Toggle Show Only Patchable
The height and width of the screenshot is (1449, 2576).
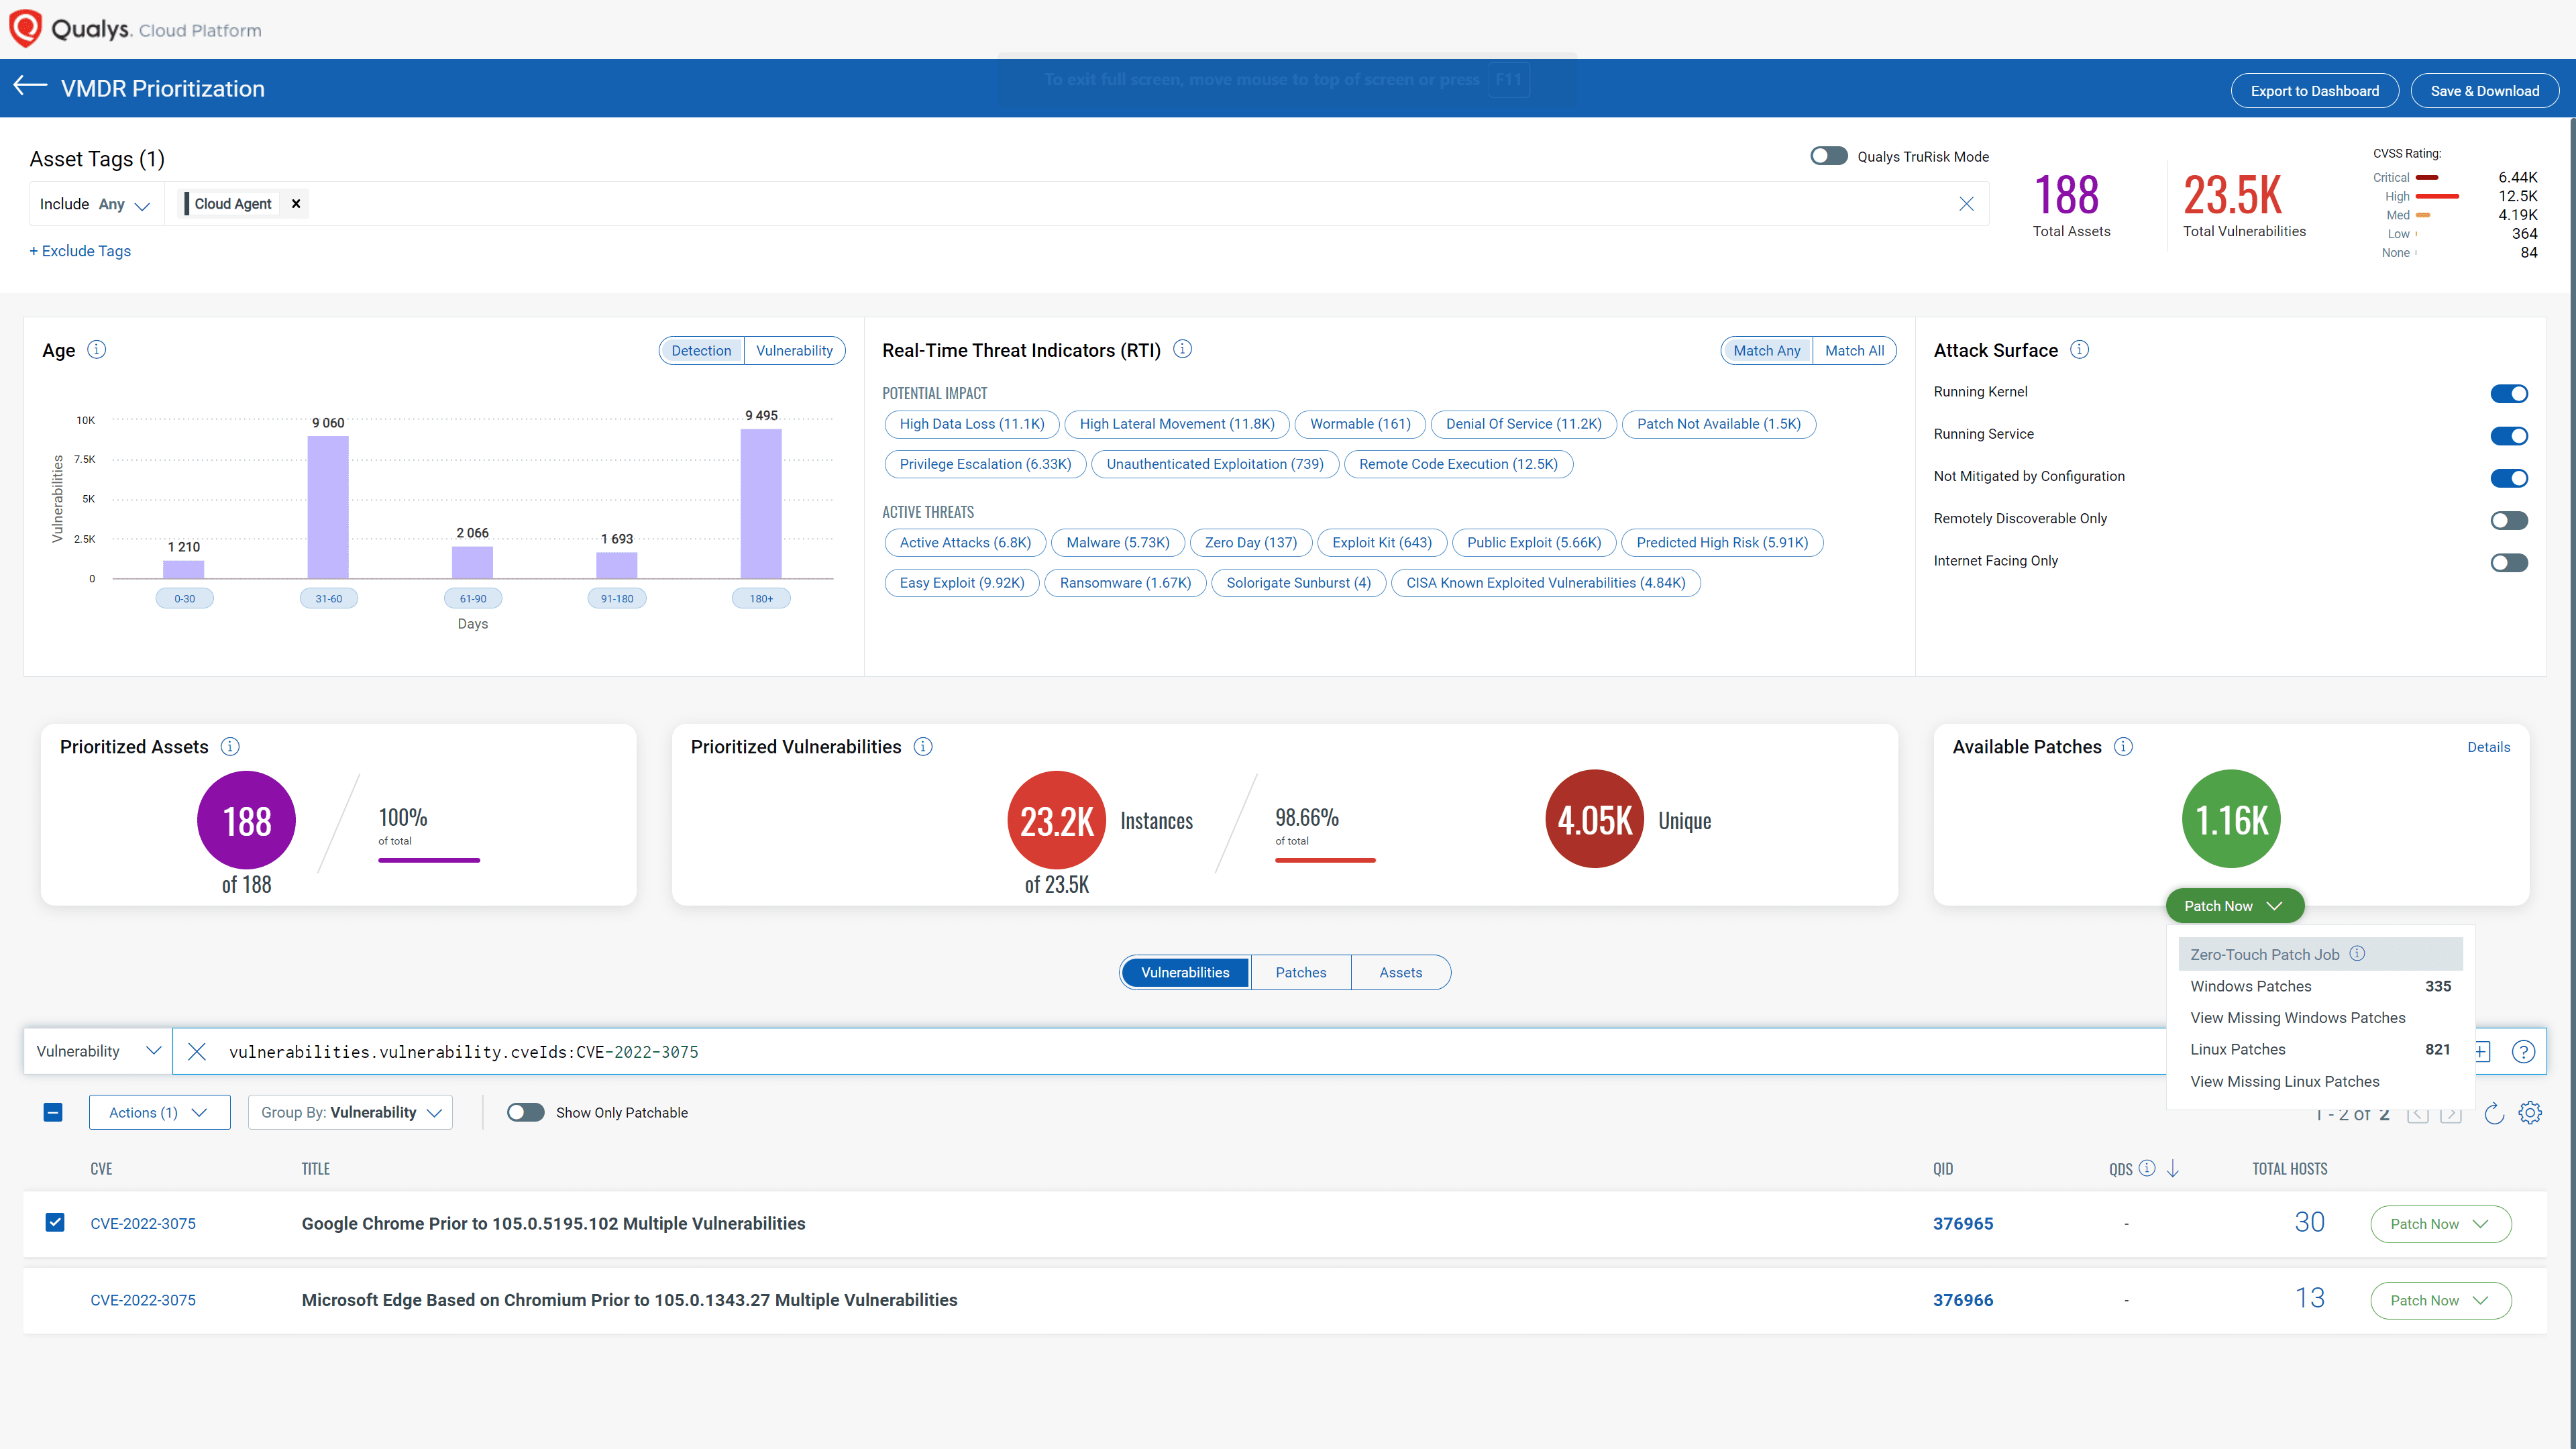(525, 1112)
